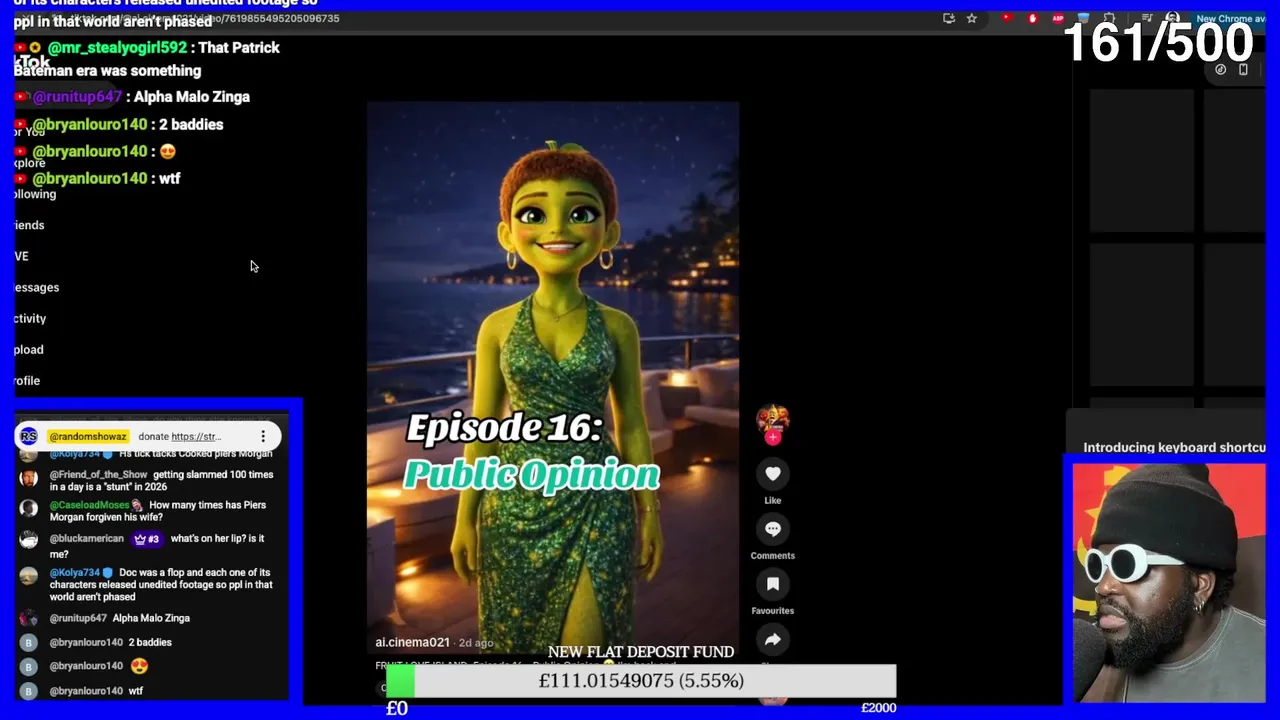Click the crown #3 badge beside bluckamerican
The image size is (1280, 720).
click(146, 539)
